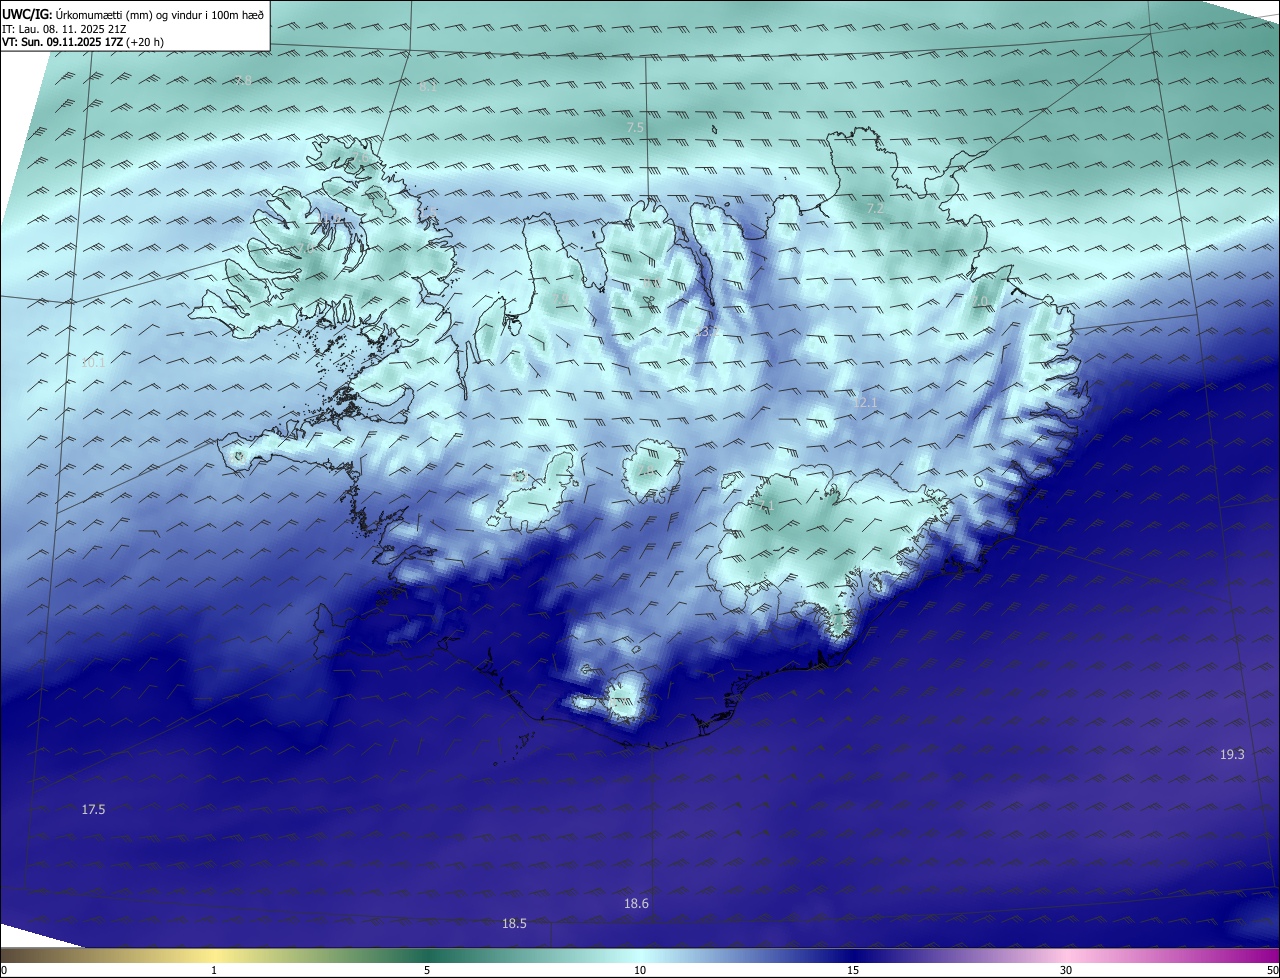The image size is (1280, 978).
Task: Click the colorbar tick label '5'
Action: point(427,970)
